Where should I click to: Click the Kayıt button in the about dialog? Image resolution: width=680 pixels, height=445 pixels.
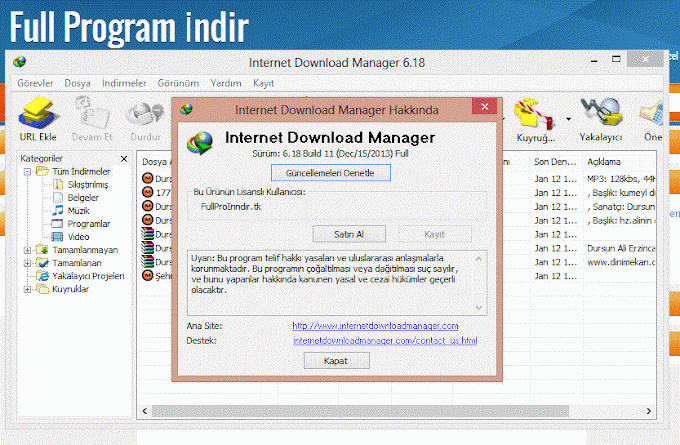click(435, 234)
